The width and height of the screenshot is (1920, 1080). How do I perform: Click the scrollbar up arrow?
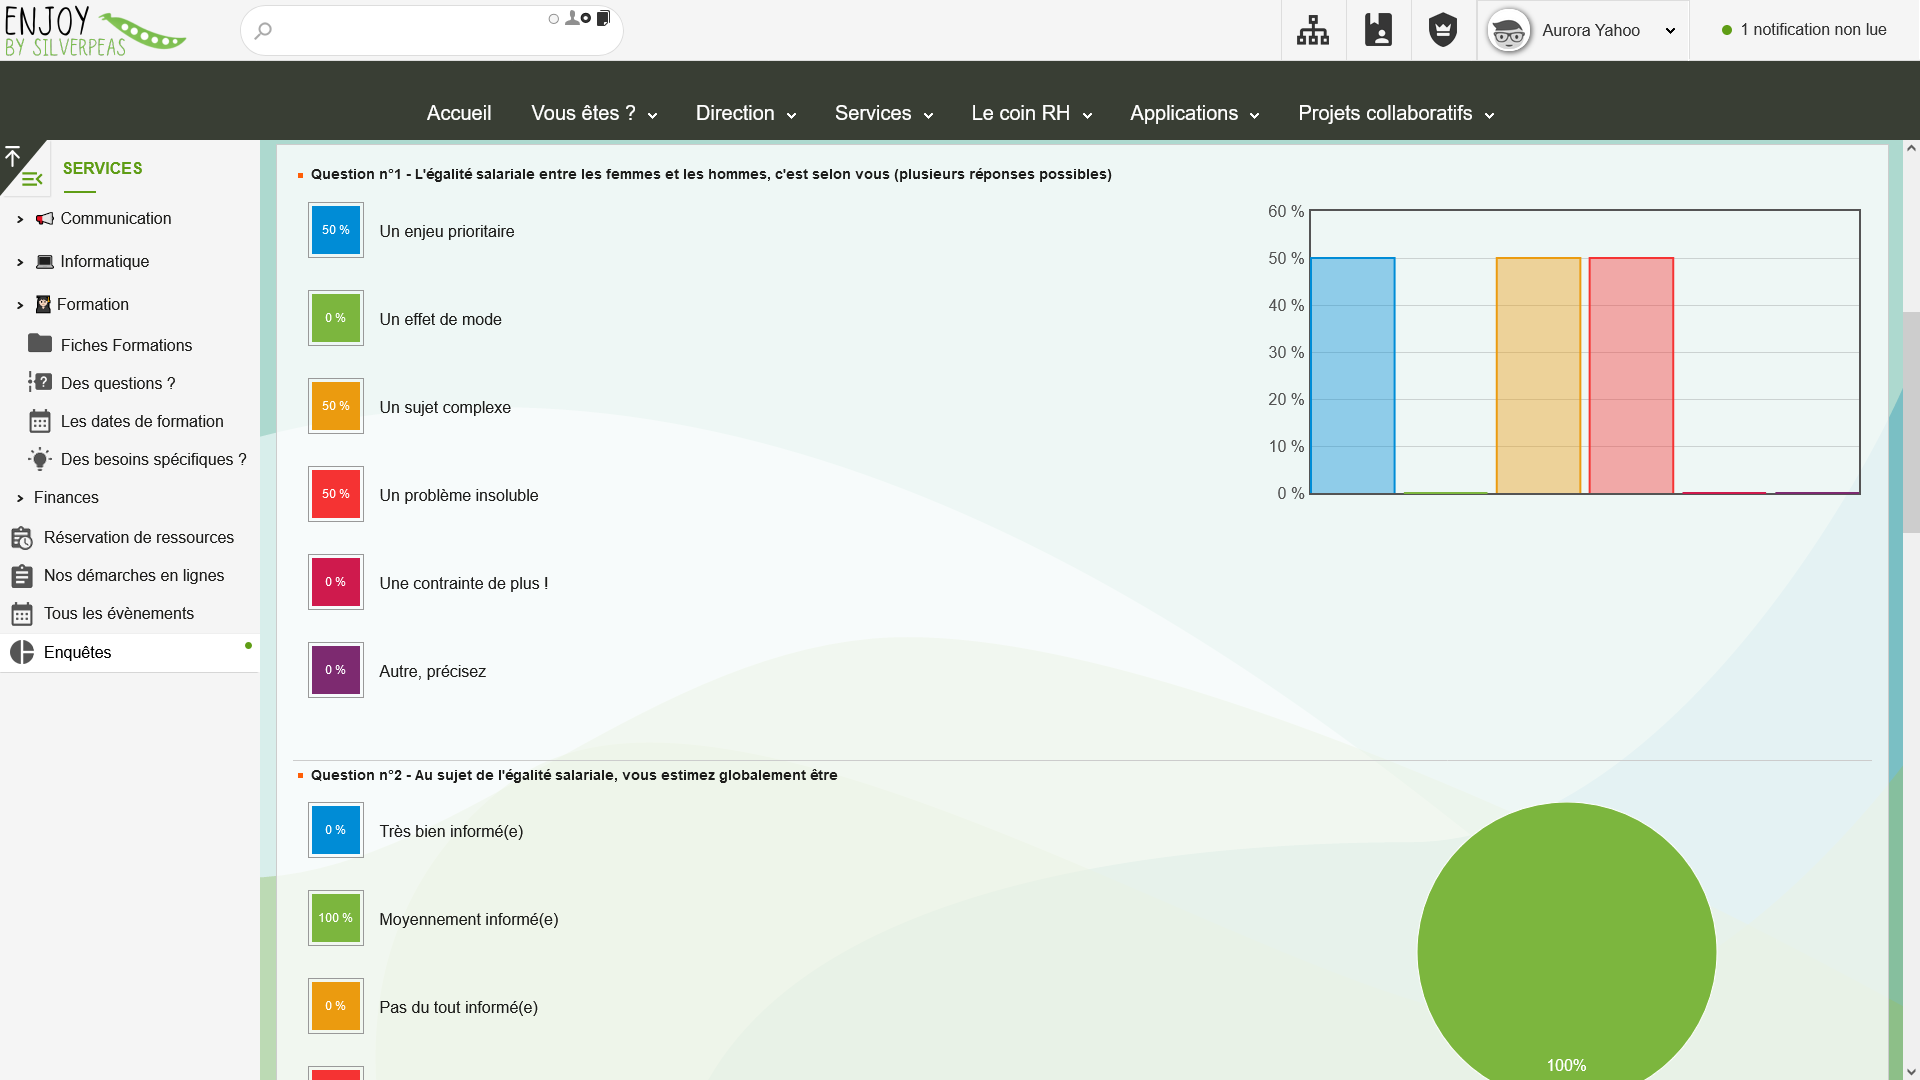tap(1911, 148)
